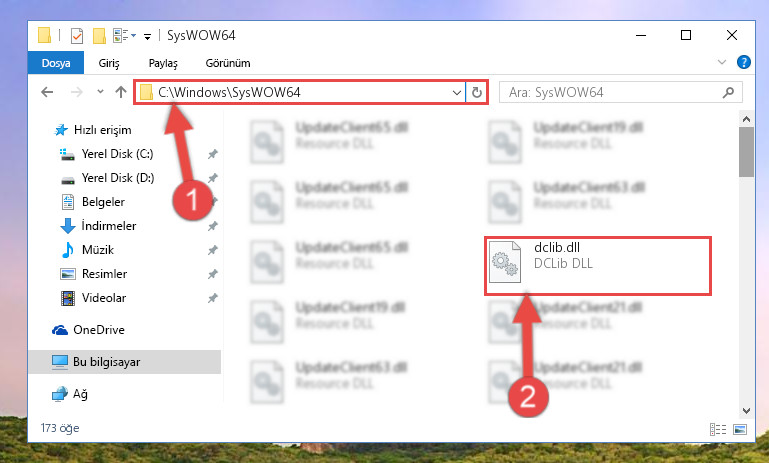Viewport: 769px width, 463px height.
Task: Toggle the pin beside Videolar
Action: click(212, 298)
